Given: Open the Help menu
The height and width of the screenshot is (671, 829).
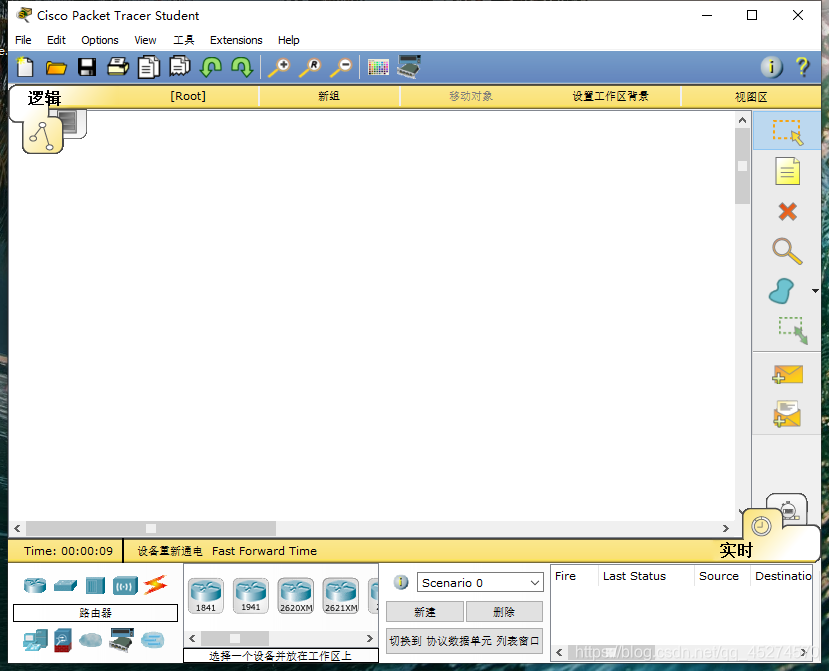Looking at the screenshot, I should click(x=289, y=40).
